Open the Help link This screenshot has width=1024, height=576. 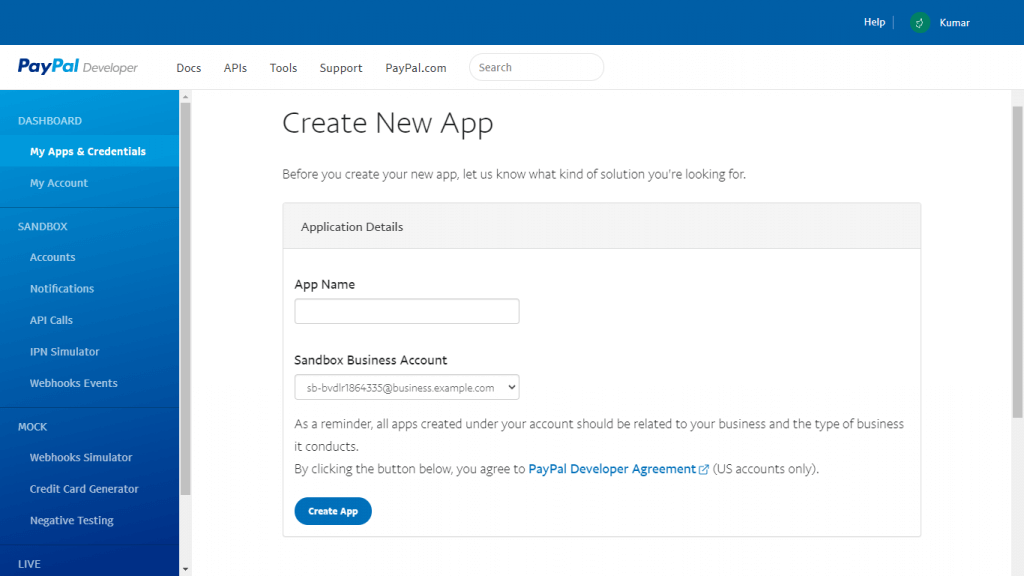tap(874, 22)
